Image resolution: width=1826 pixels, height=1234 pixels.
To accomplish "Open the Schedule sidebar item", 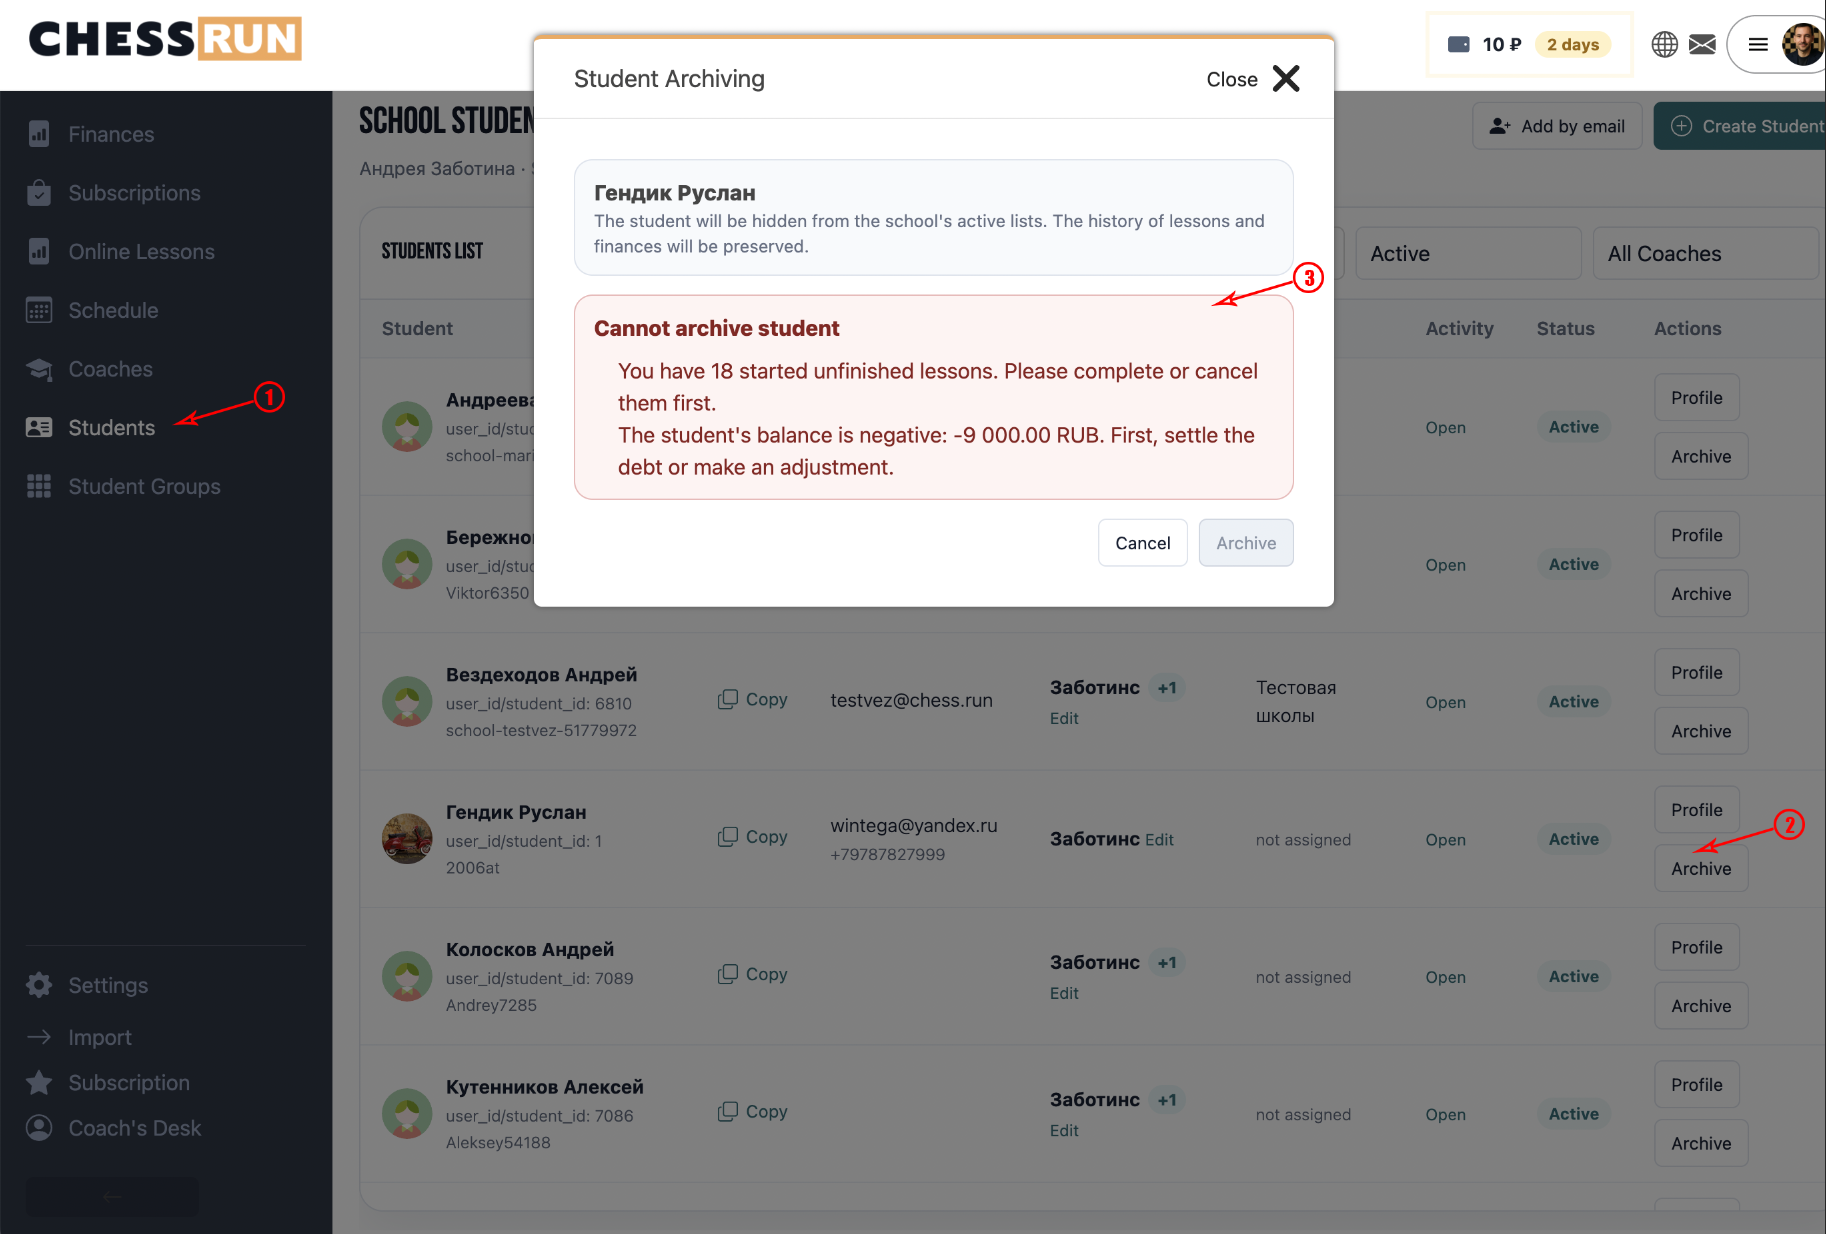I will (113, 310).
